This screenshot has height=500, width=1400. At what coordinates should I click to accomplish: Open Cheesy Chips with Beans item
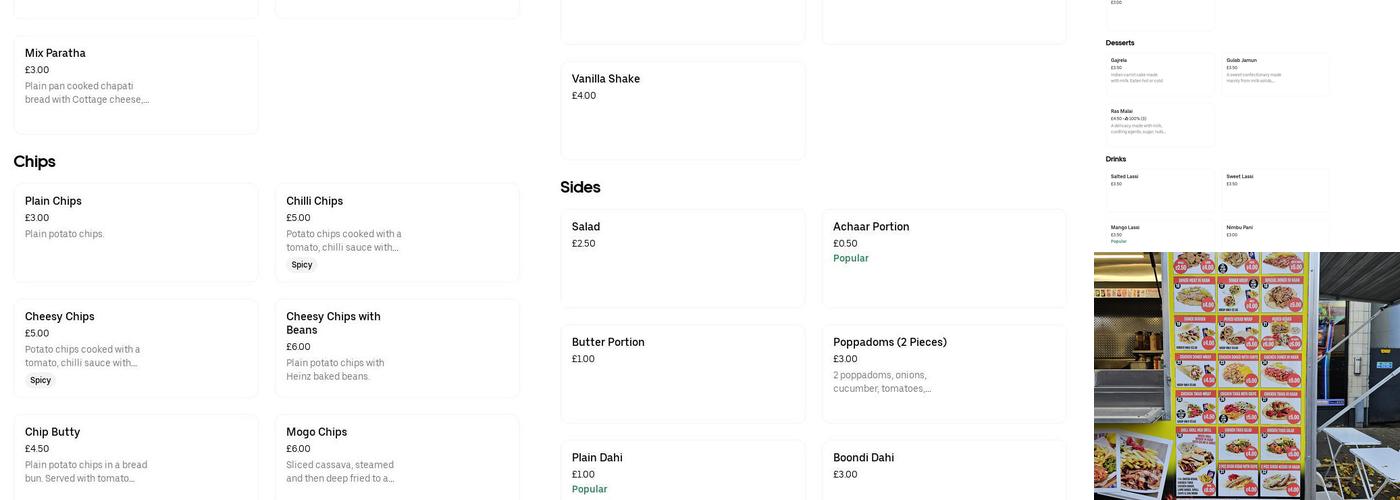pos(397,347)
